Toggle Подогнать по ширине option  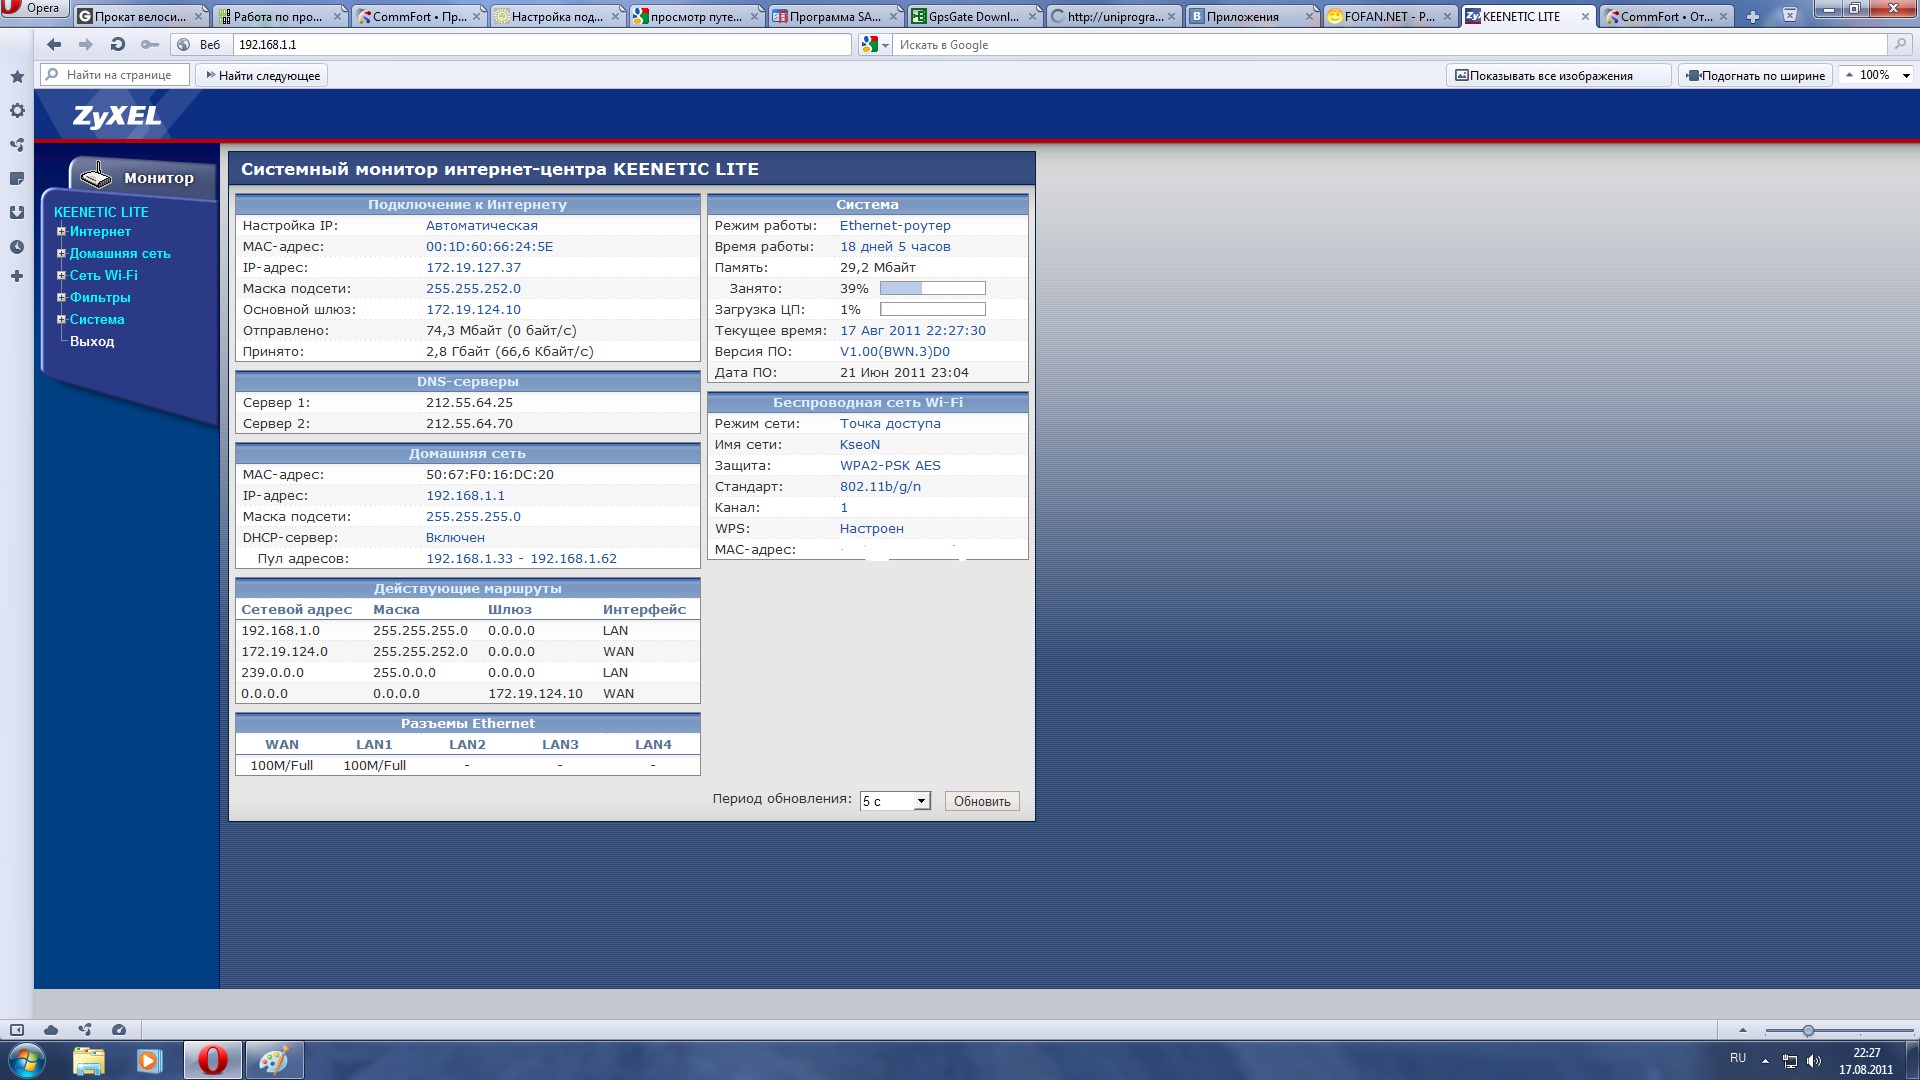[1755, 76]
